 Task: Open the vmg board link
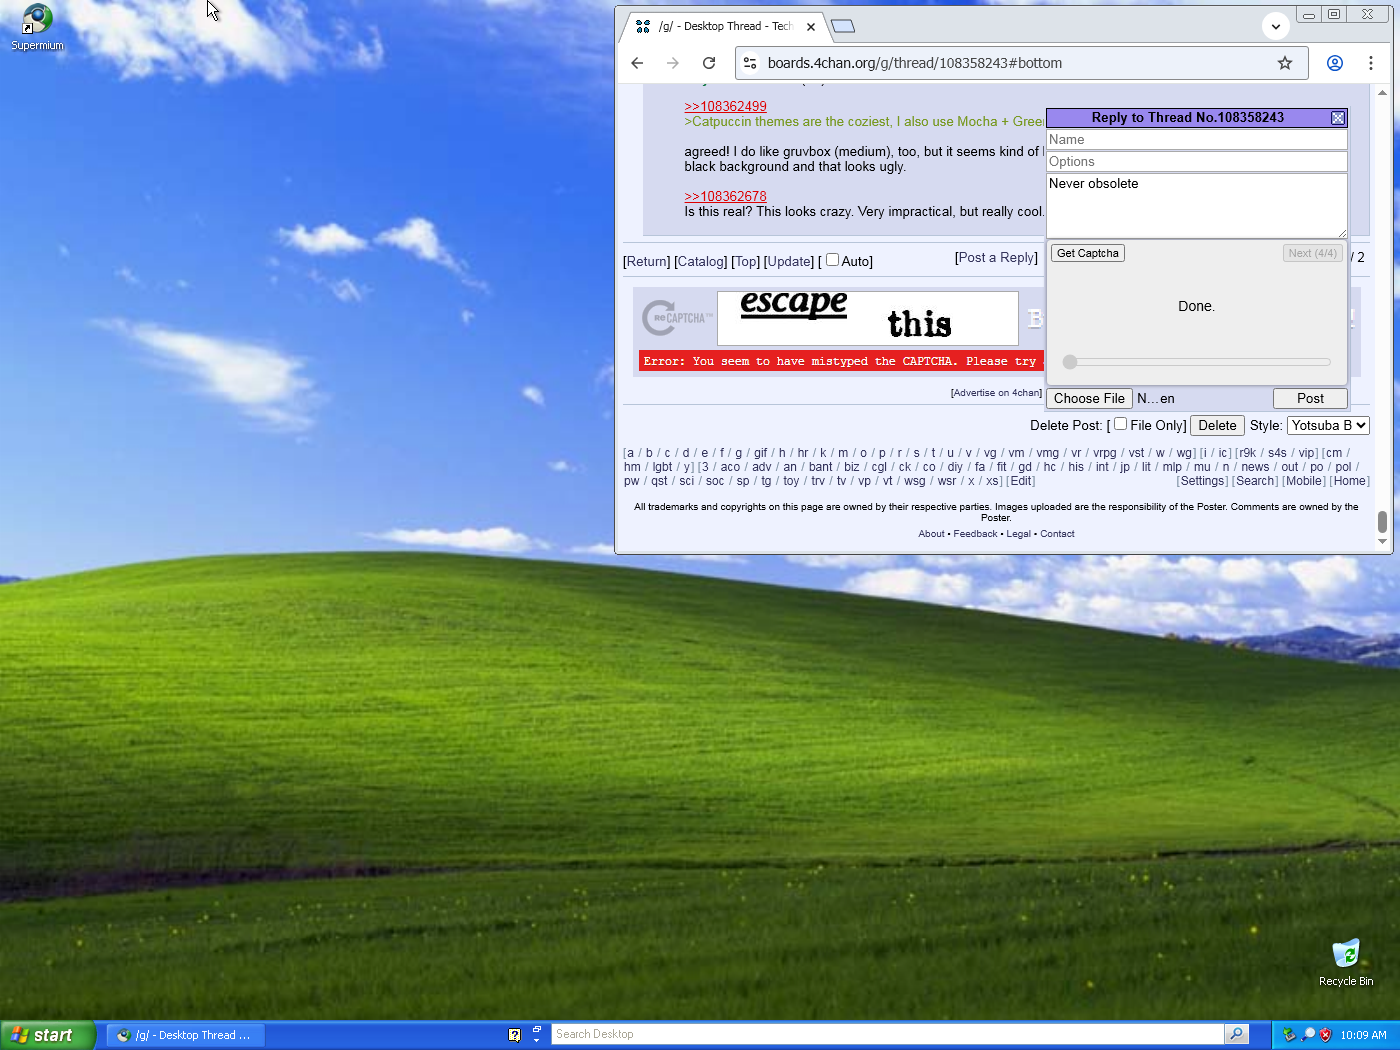[x=1047, y=453]
